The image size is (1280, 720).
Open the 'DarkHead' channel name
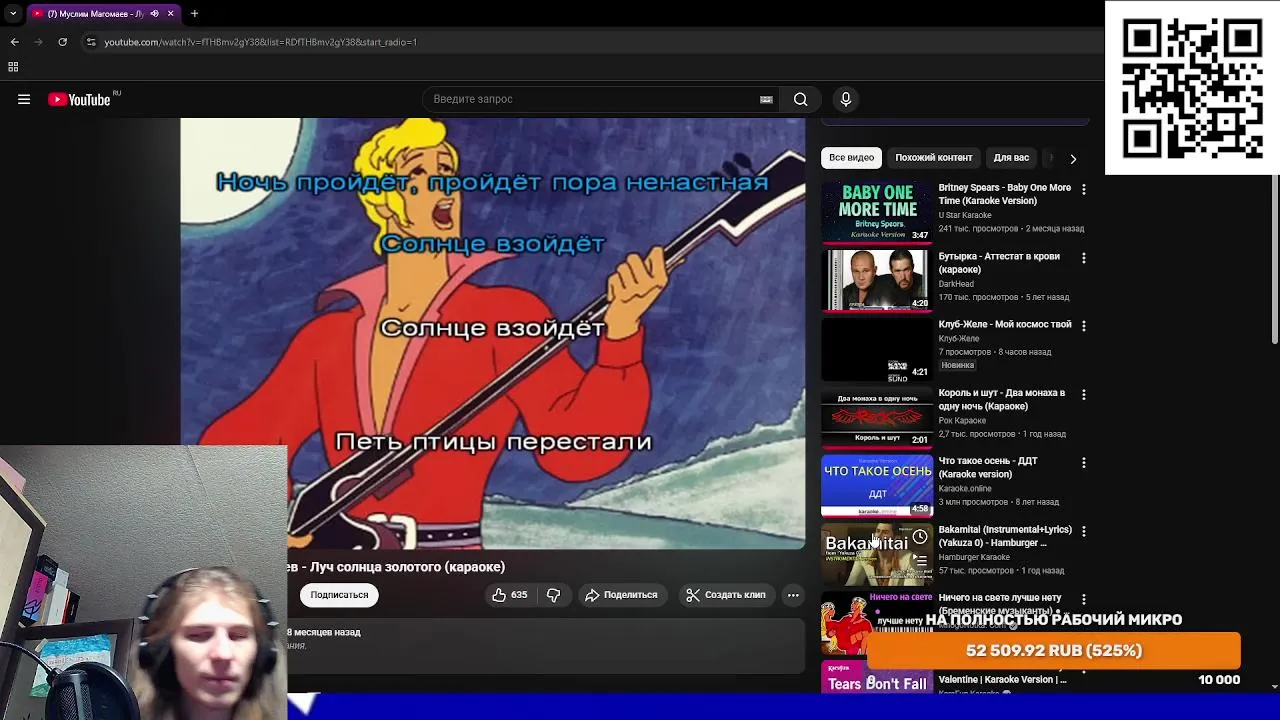pos(956,284)
